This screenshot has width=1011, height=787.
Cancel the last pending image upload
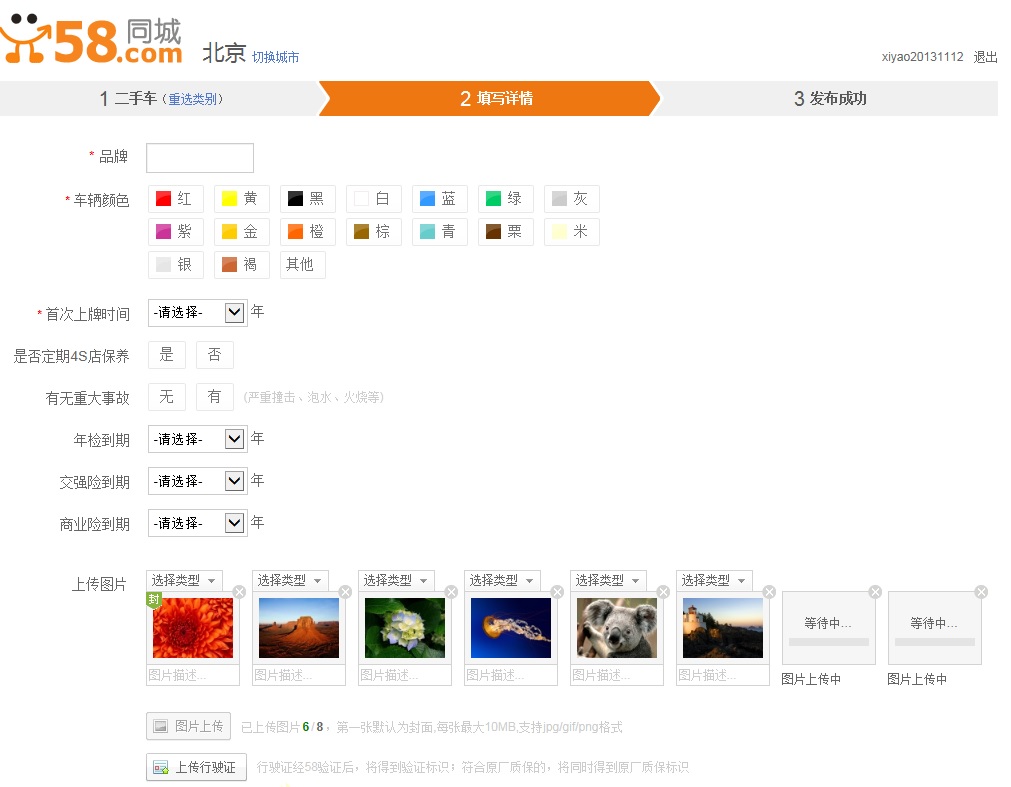[x=981, y=592]
